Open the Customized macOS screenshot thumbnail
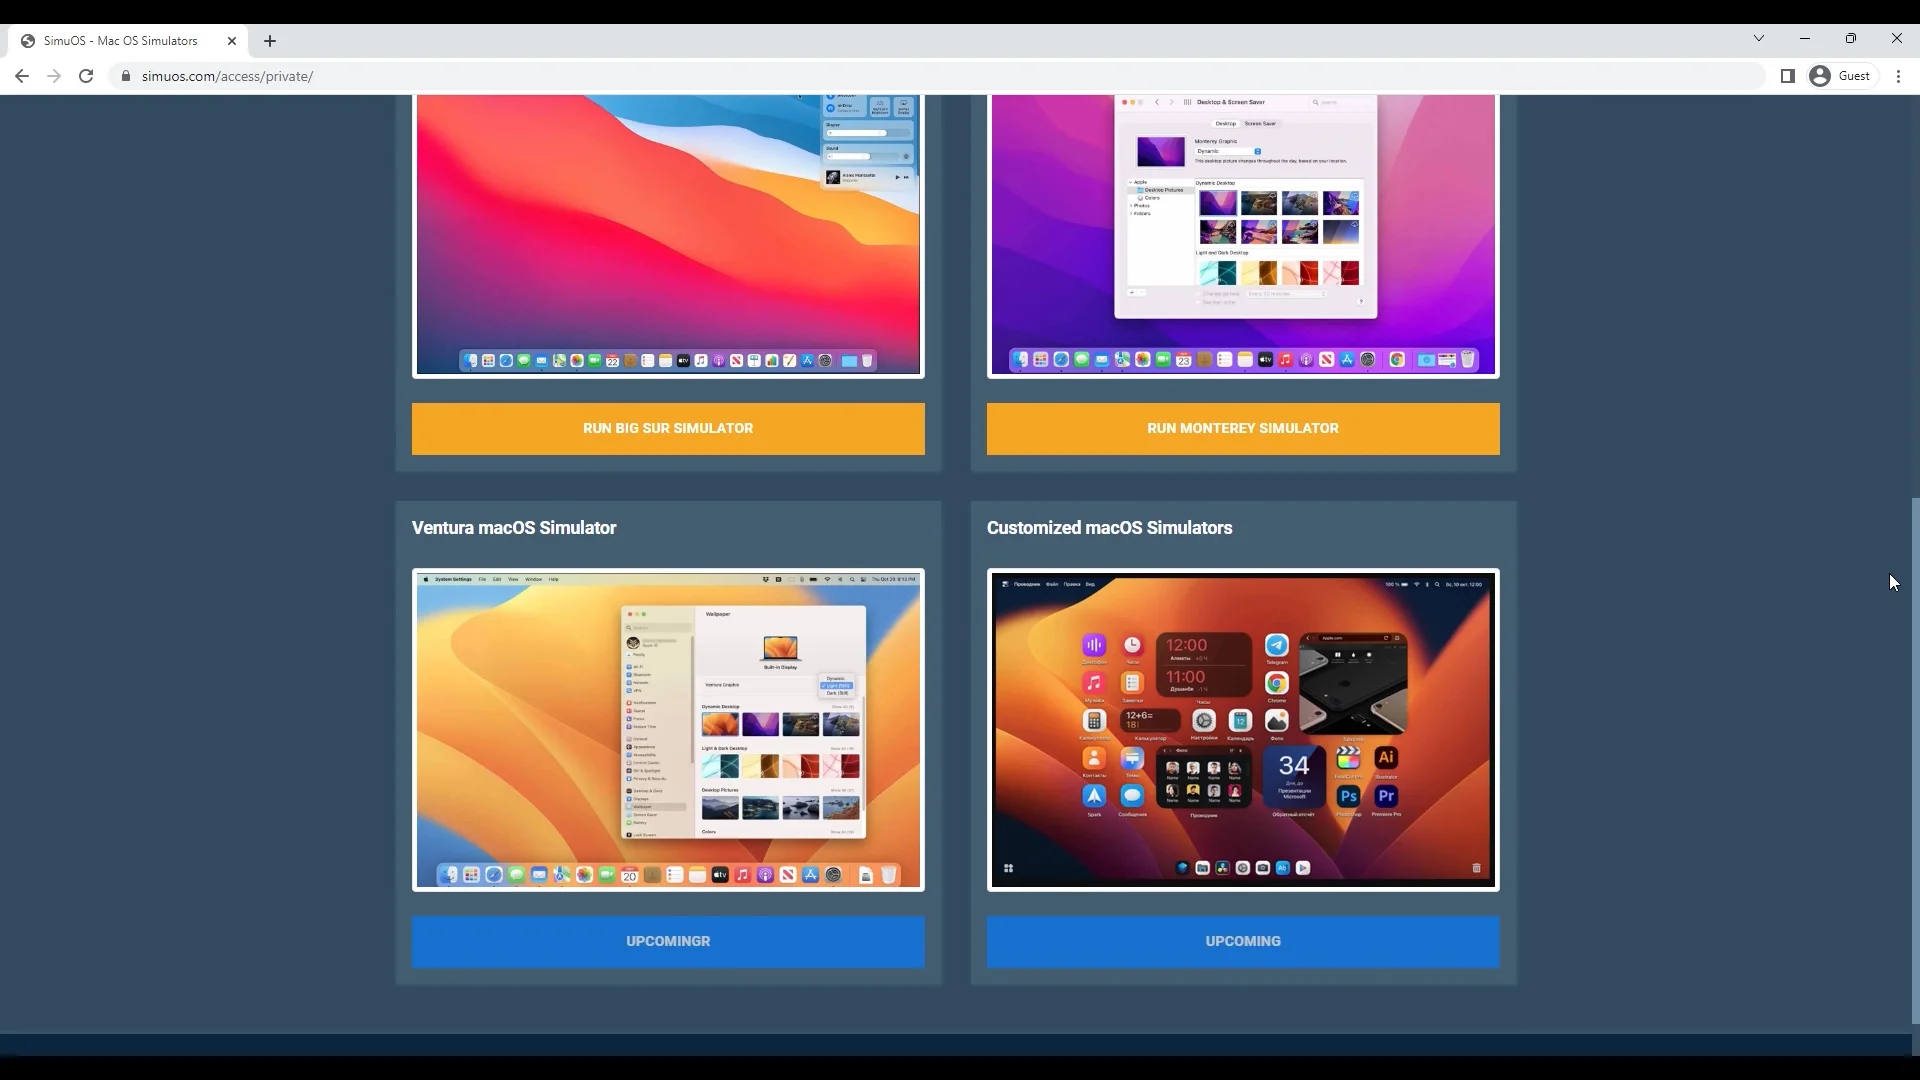Image resolution: width=1920 pixels, height=1080 pixels. (1243, 730)
